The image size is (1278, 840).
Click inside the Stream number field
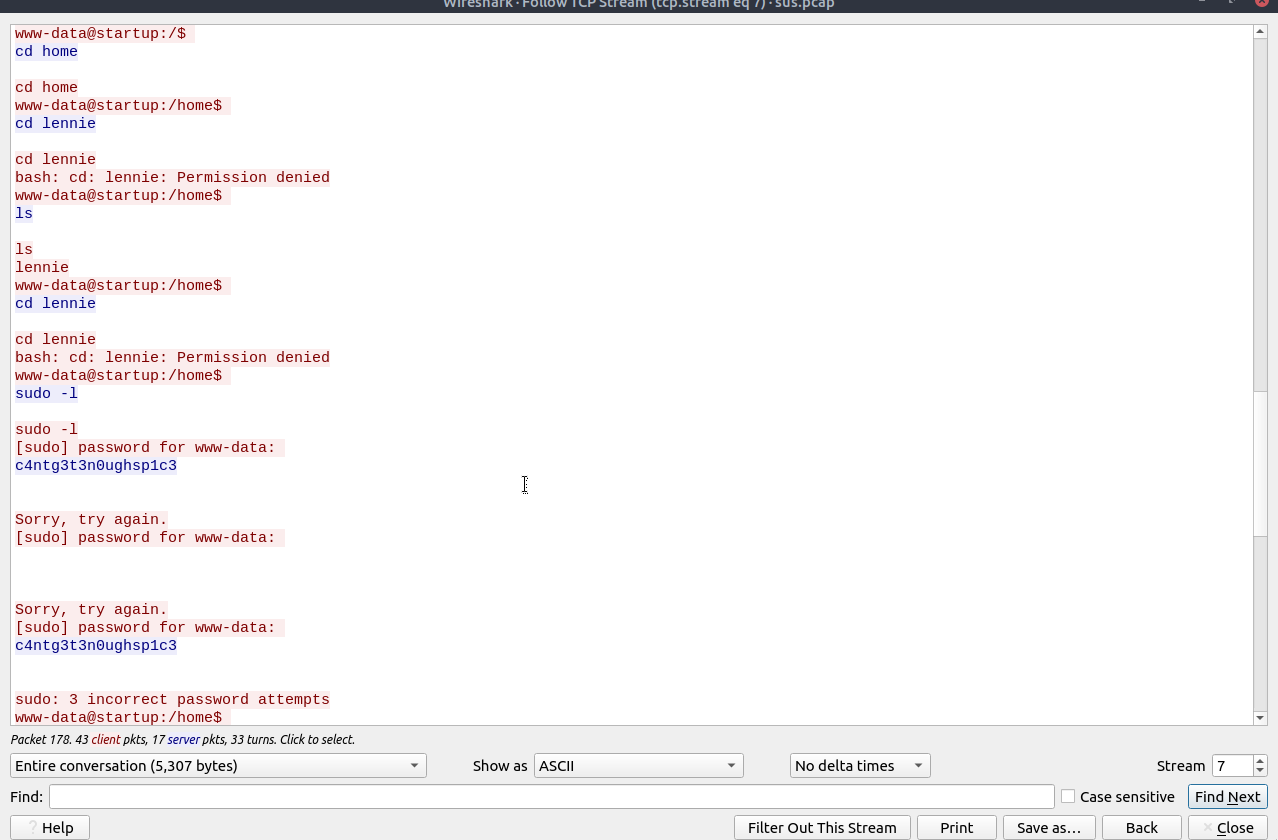1231,765
